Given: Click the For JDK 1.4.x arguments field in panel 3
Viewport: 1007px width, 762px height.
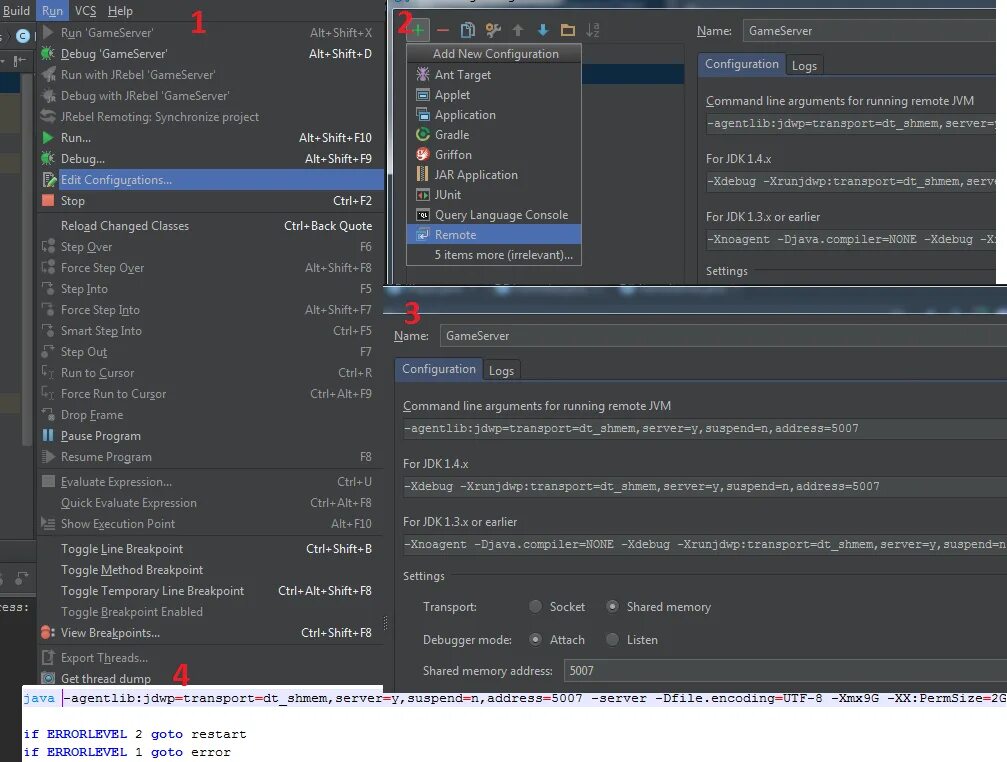Looking at the screenshot, I should [705, 487].
